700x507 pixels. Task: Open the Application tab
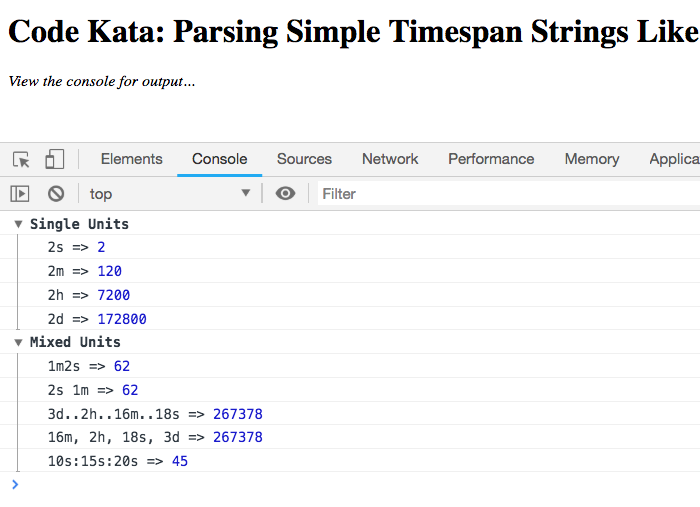pos(674,159)
